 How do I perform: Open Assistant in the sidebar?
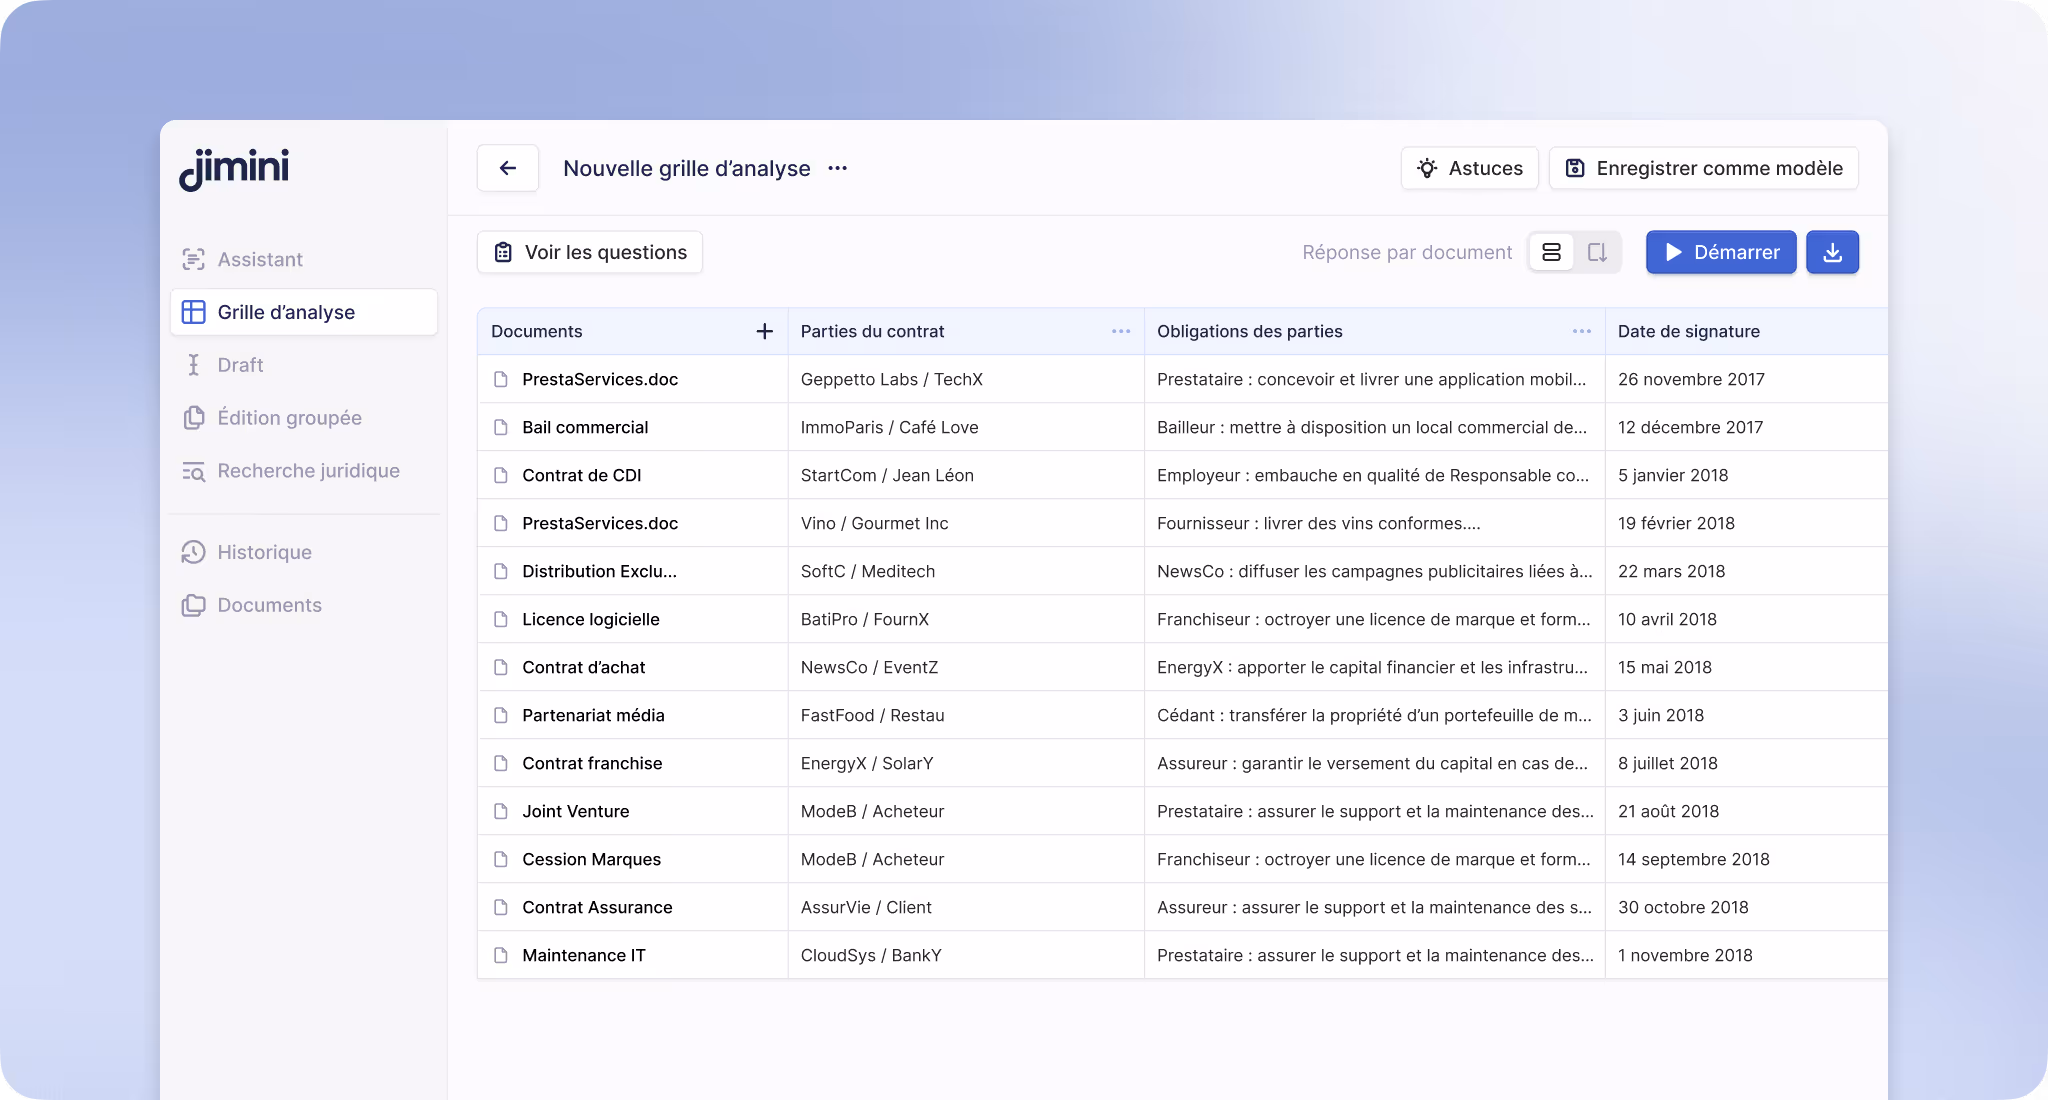(260, 259)
